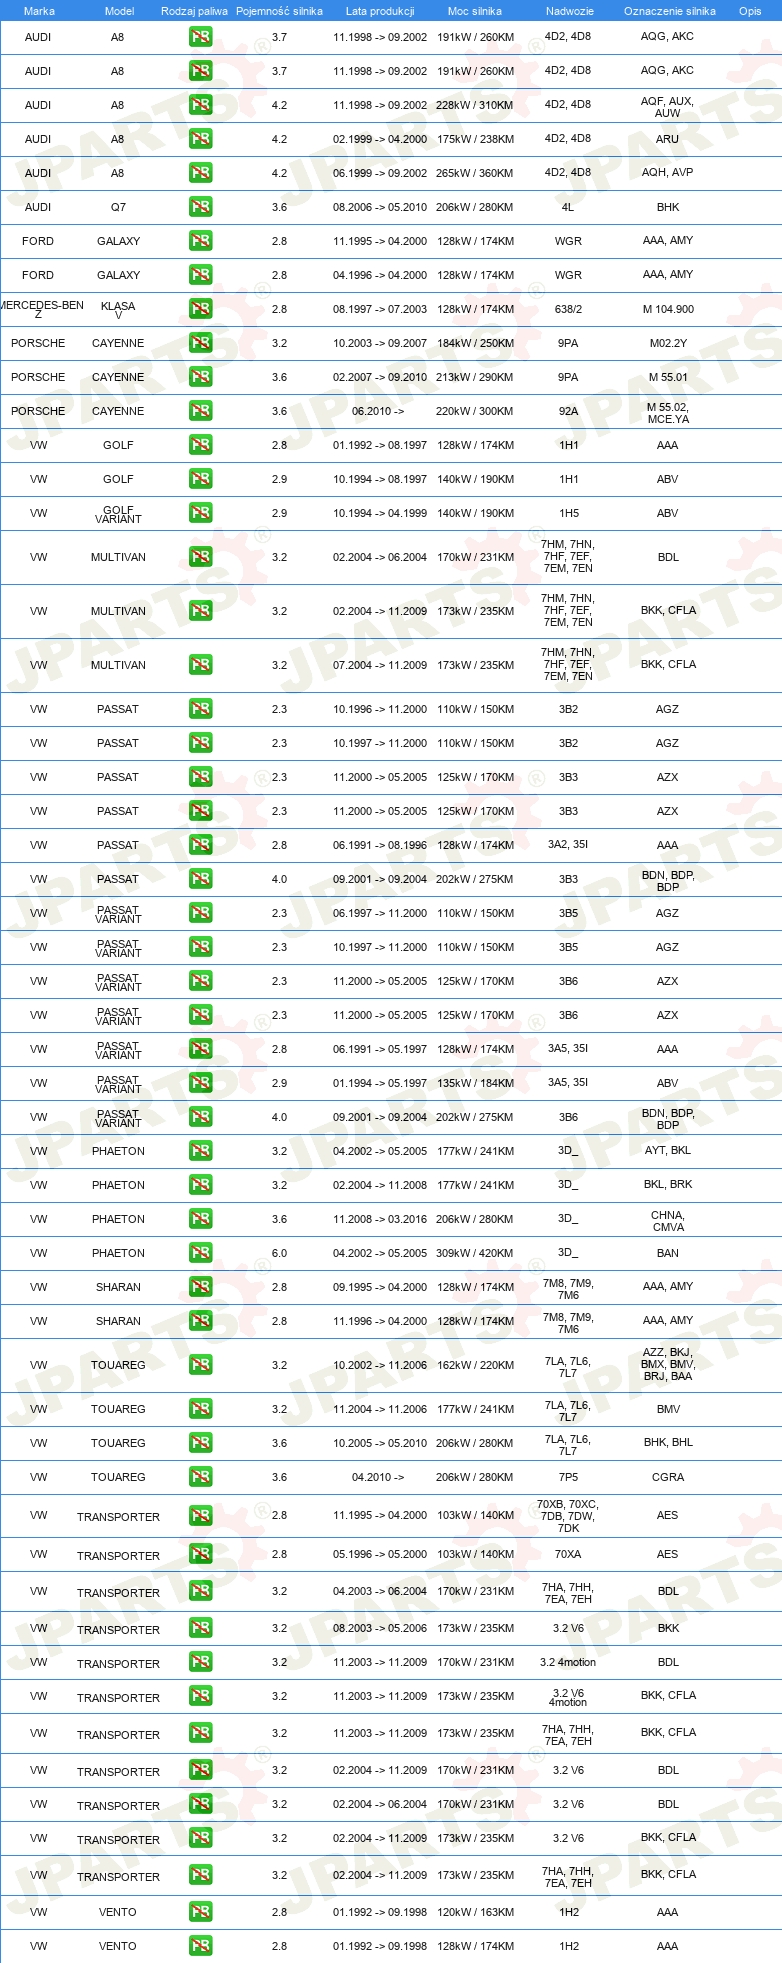The width and height of the screenshot is (782, 1963).
Task: Click the fuel icon for VW PHAETON 3.6 CHNA
Action: point(200,1219)
